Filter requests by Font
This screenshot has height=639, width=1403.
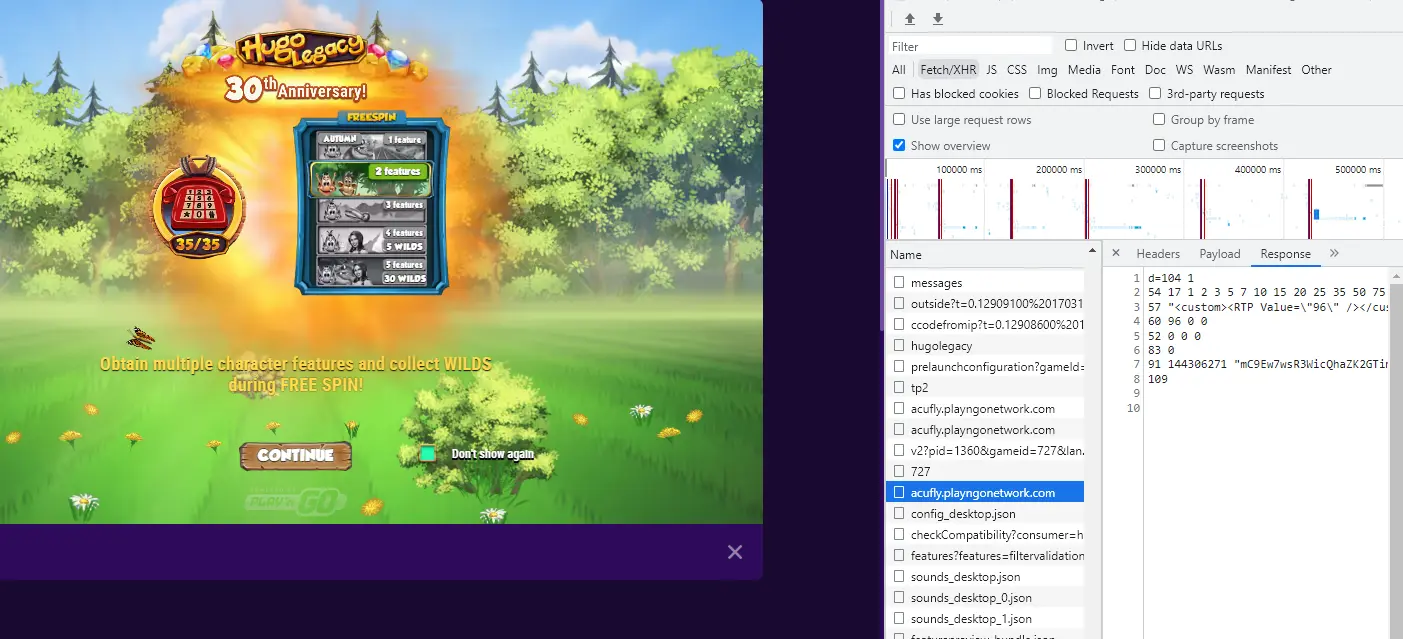[1123, 70]
